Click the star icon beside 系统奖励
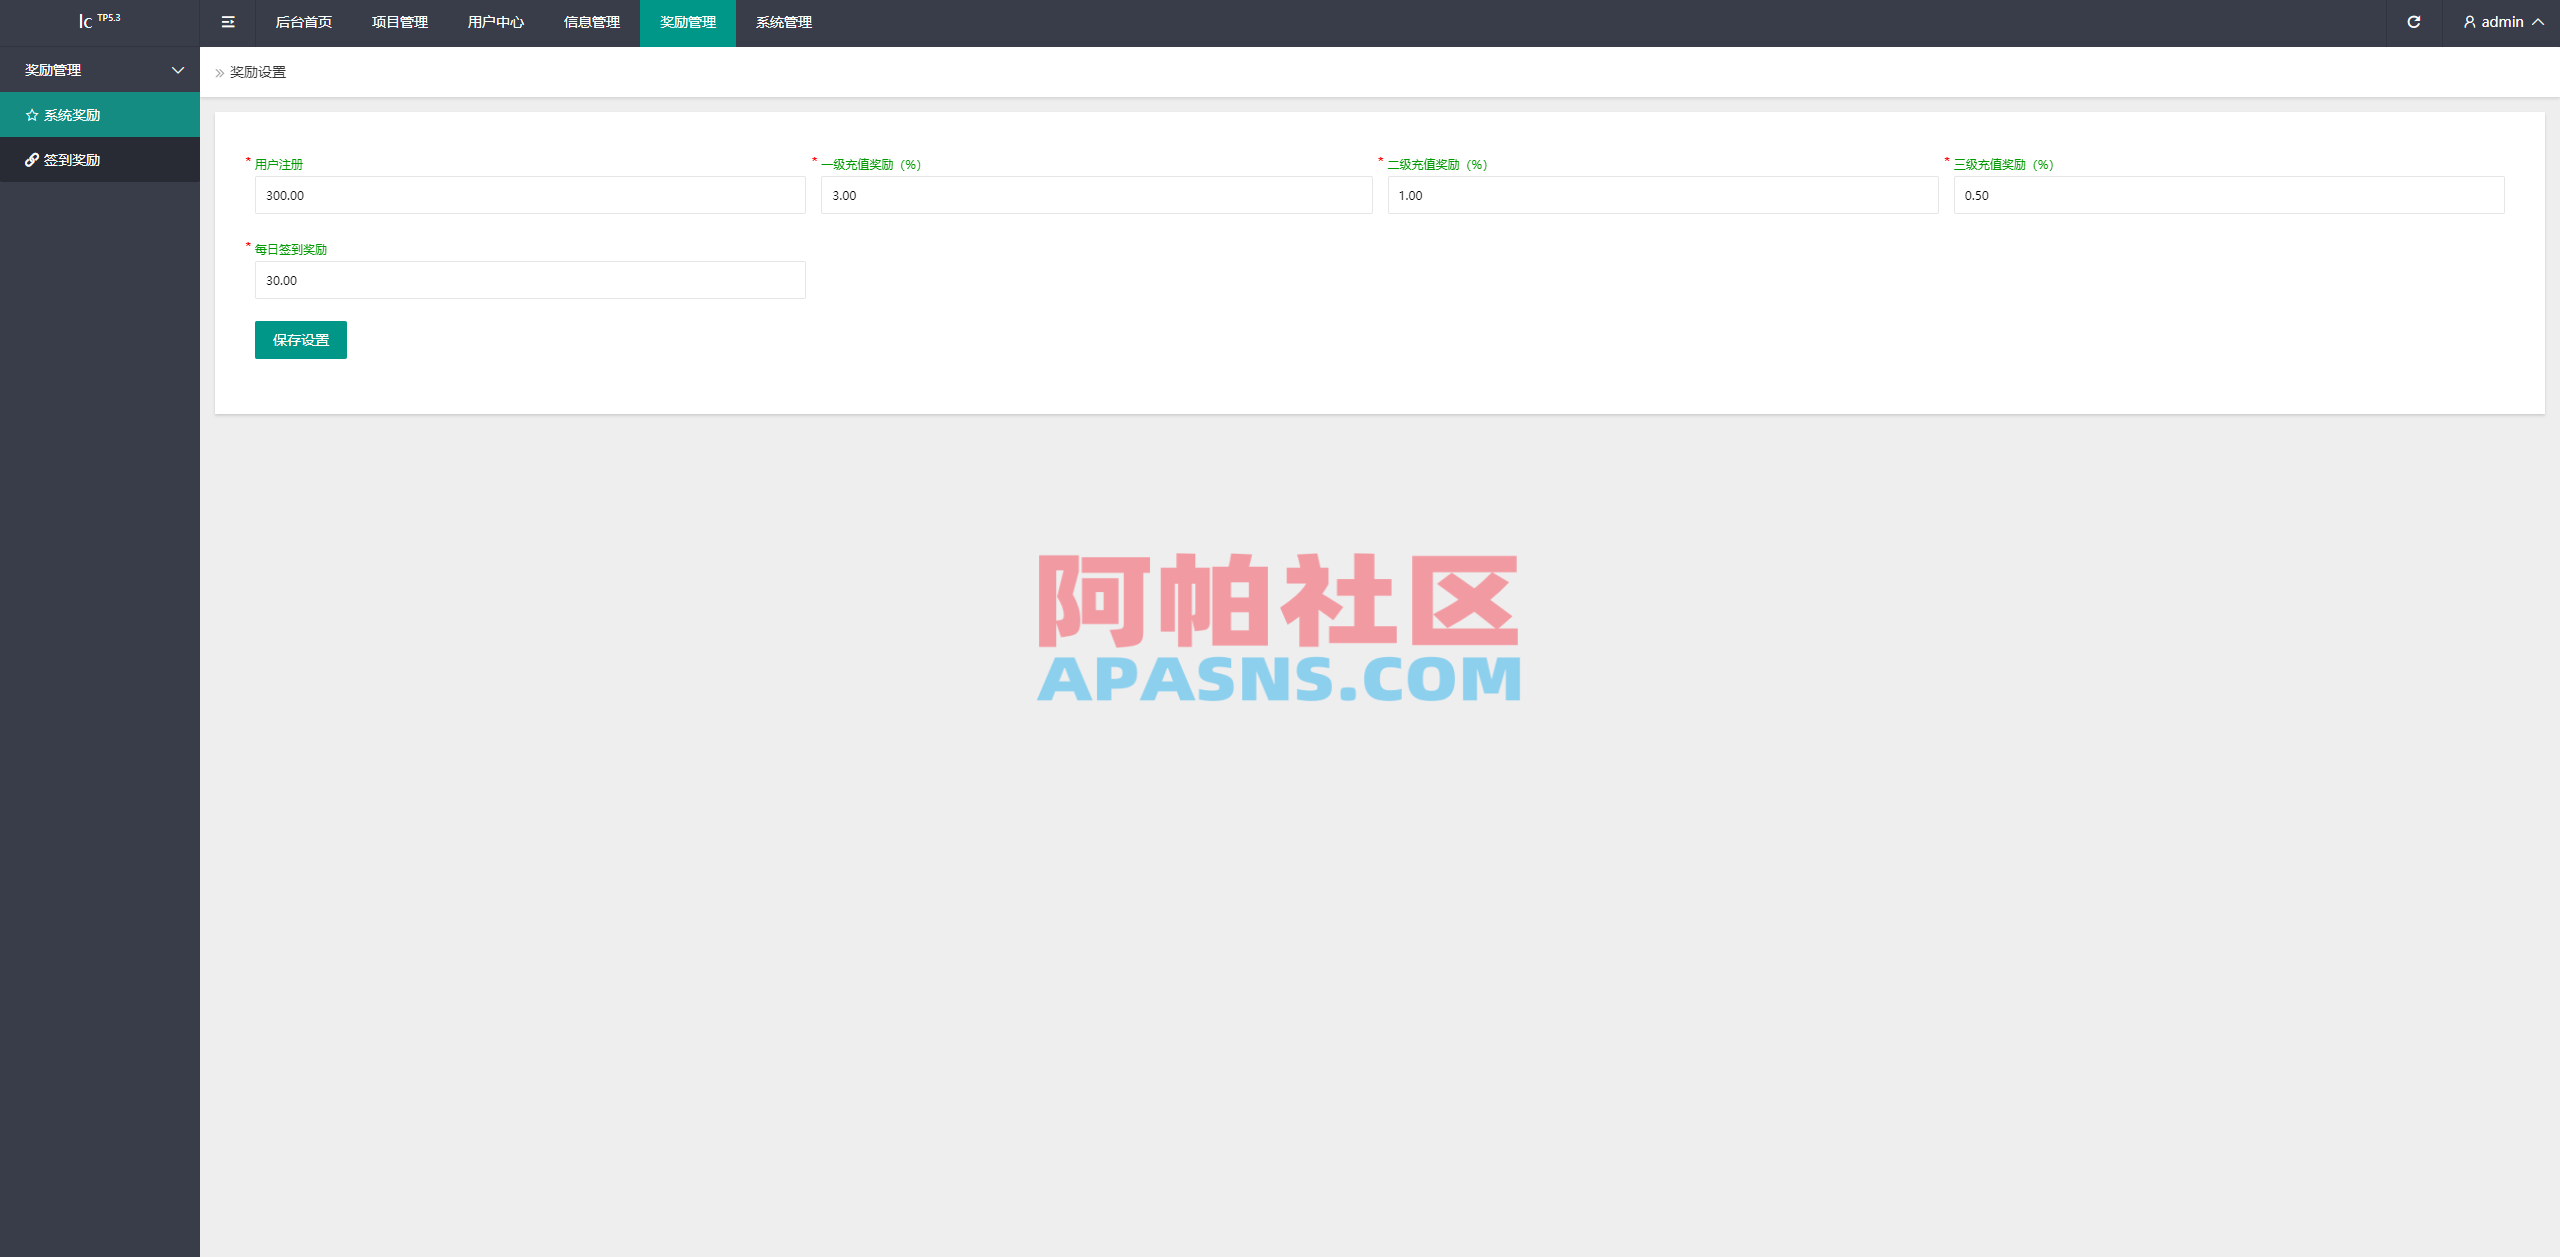2560x1257 pixels. [x=30, y=114]
